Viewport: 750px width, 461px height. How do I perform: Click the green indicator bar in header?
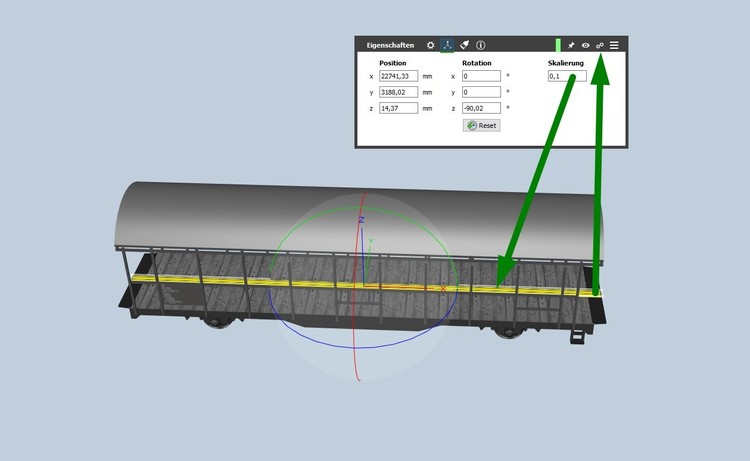(558, 45)
